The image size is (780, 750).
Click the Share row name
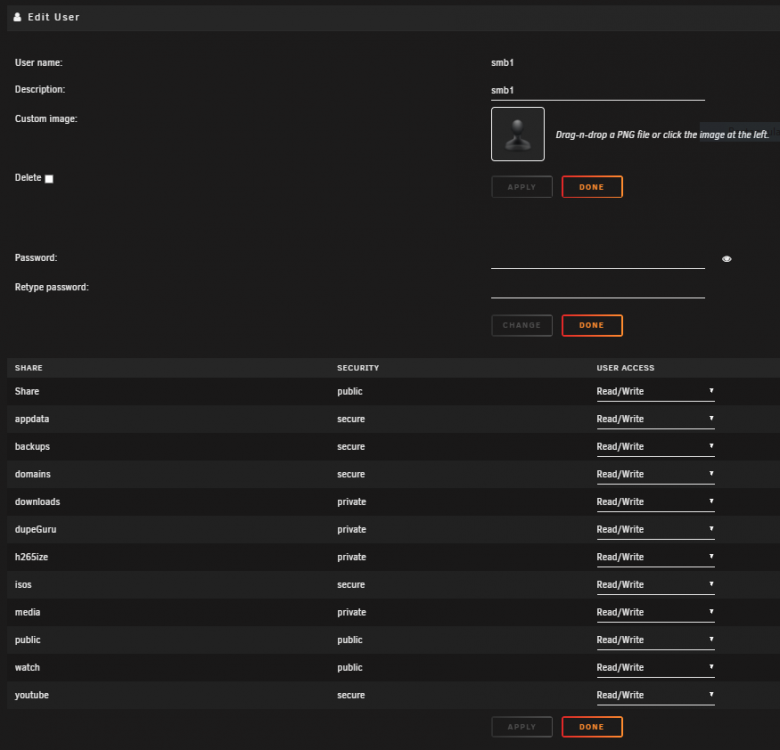[x=27, y=391]
